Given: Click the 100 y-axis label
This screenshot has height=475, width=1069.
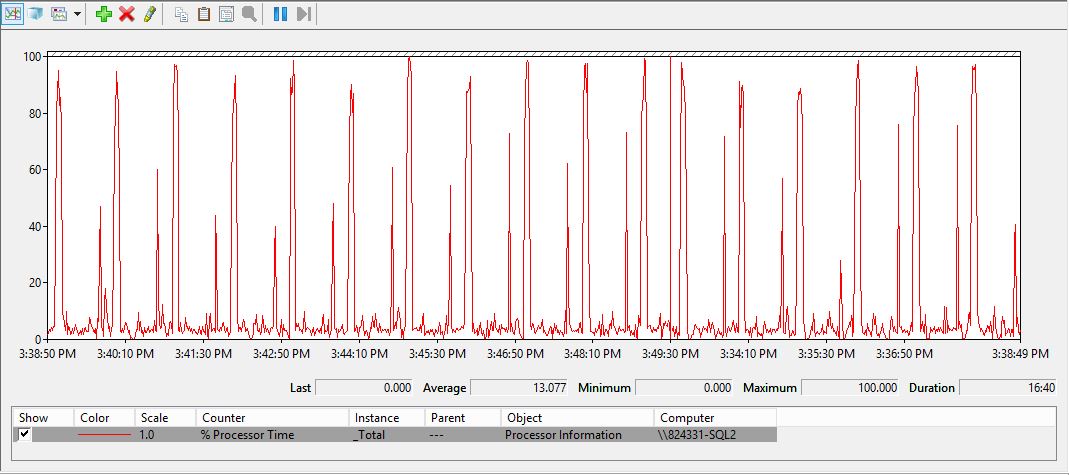Looking at the screenshot, I should pyautogui.click(x=33, y=57).
